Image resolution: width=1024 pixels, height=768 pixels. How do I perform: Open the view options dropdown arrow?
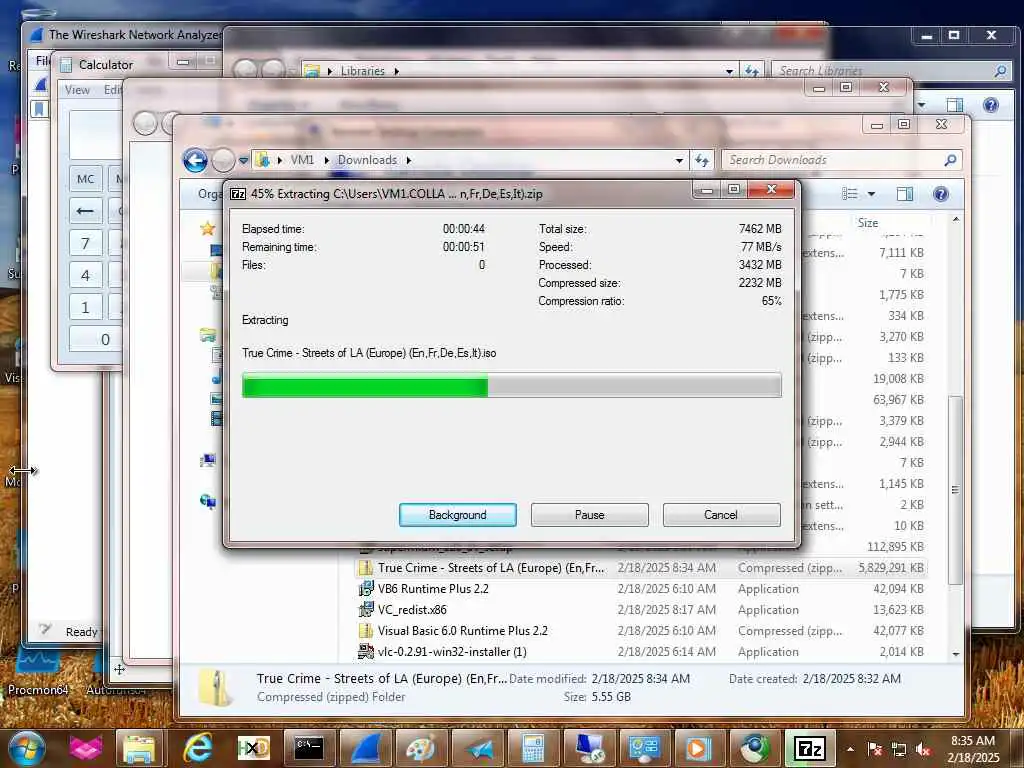871,195
